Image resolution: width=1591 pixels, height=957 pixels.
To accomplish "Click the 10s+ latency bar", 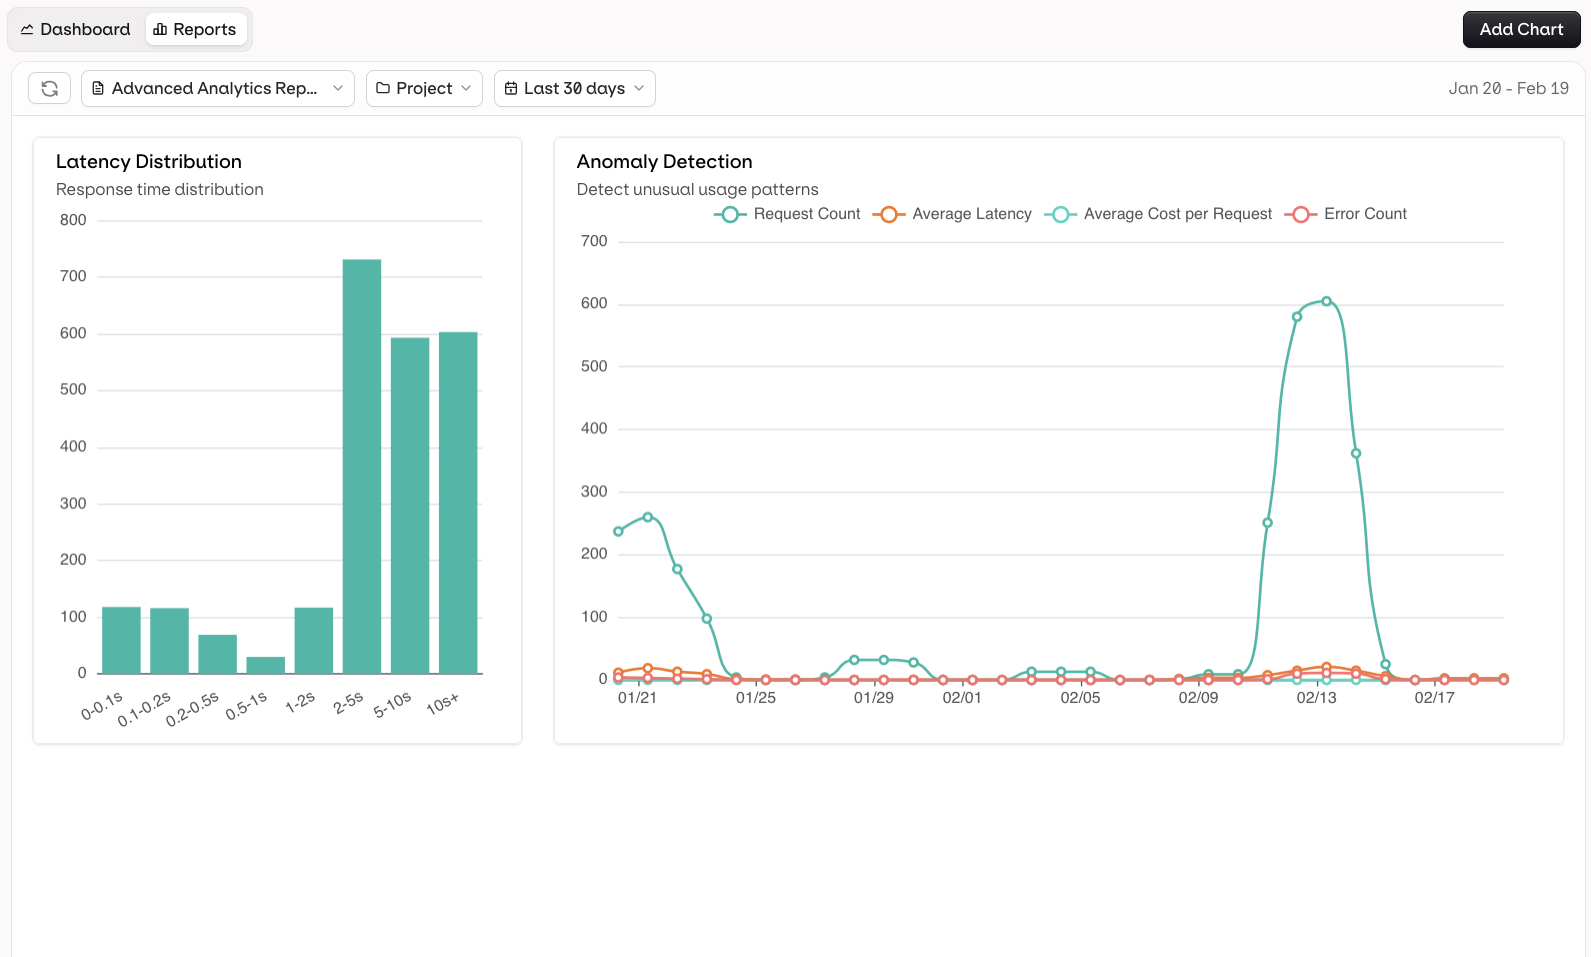I will pyautogui.click(x=458, y=502).
